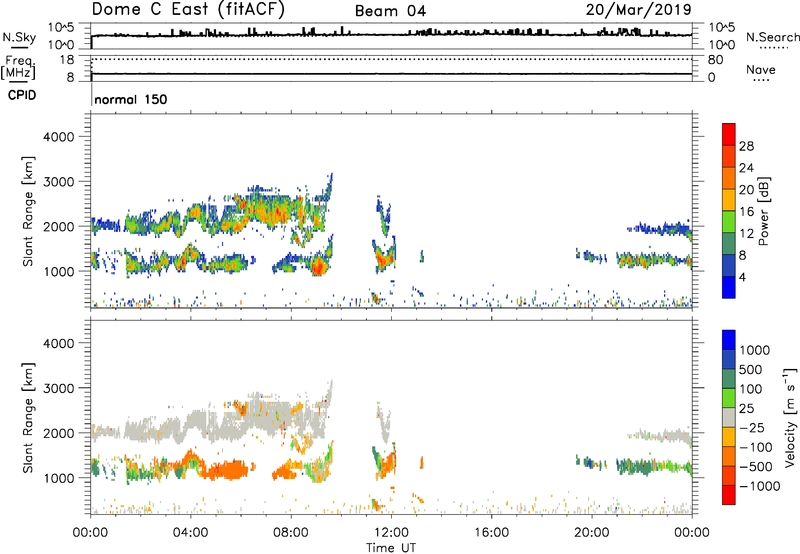800x554 pixels.
Task: Click the '04:00' time axis label
Action: [x=190, y=533]
